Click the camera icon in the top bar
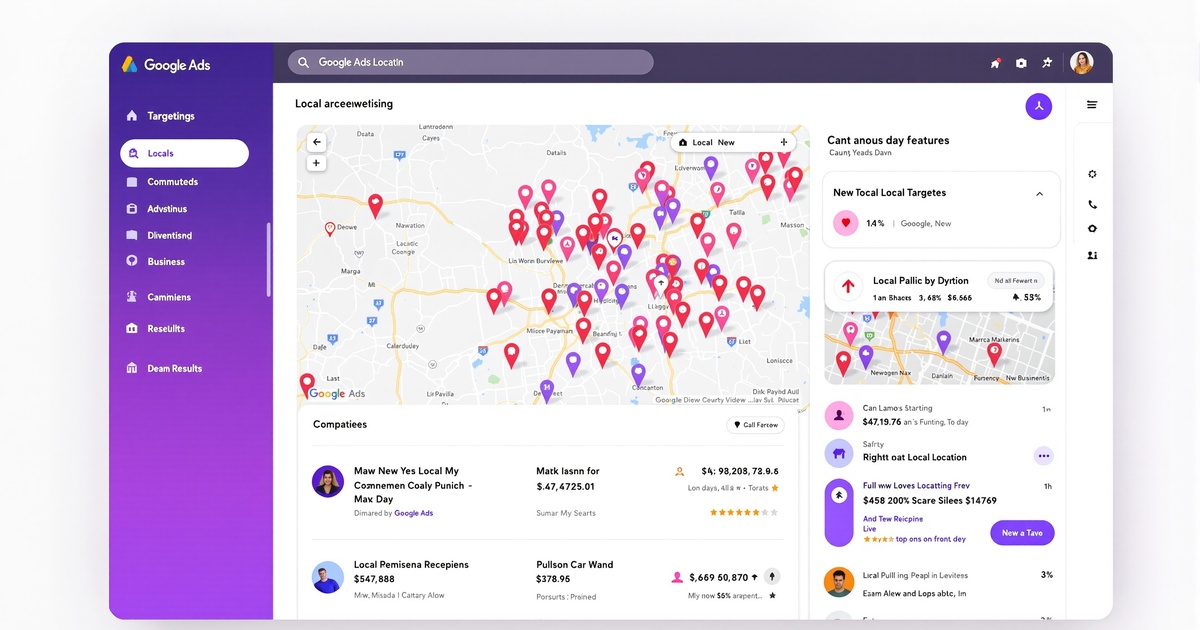 tap(1021, 62)
